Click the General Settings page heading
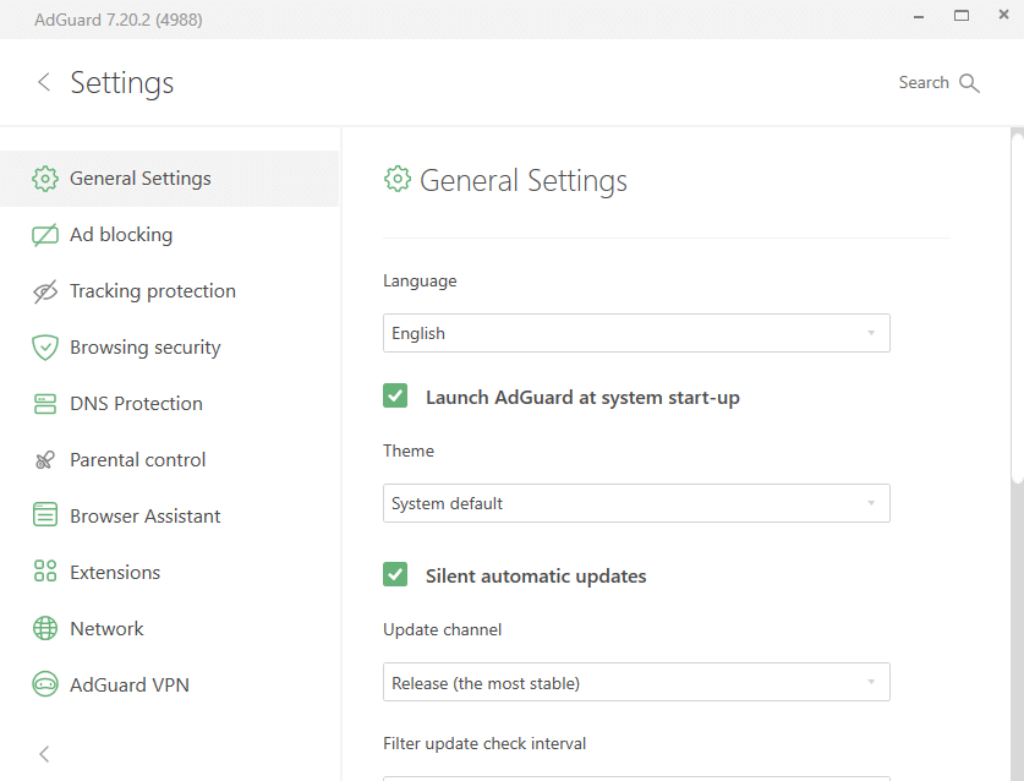The width and height of the screenshot is (1024, 781). coord(523,181)
